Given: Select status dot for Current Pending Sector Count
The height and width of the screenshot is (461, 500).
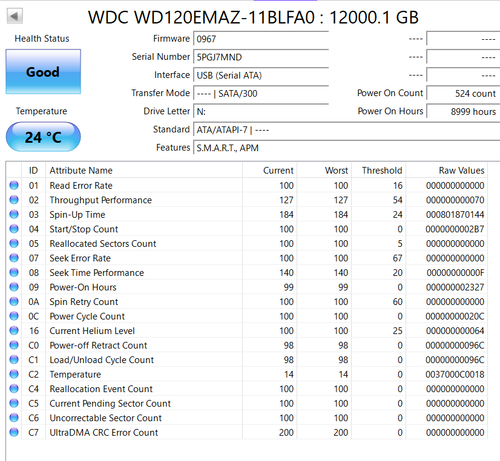Looking at the screenshot, I should pos(14,403).
